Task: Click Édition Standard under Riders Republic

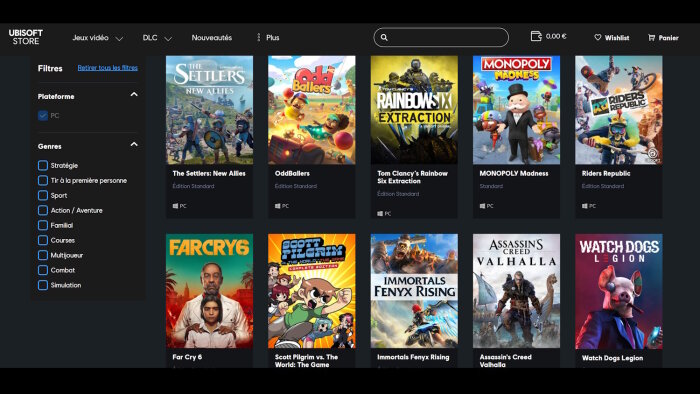Action: pos(602,186)
